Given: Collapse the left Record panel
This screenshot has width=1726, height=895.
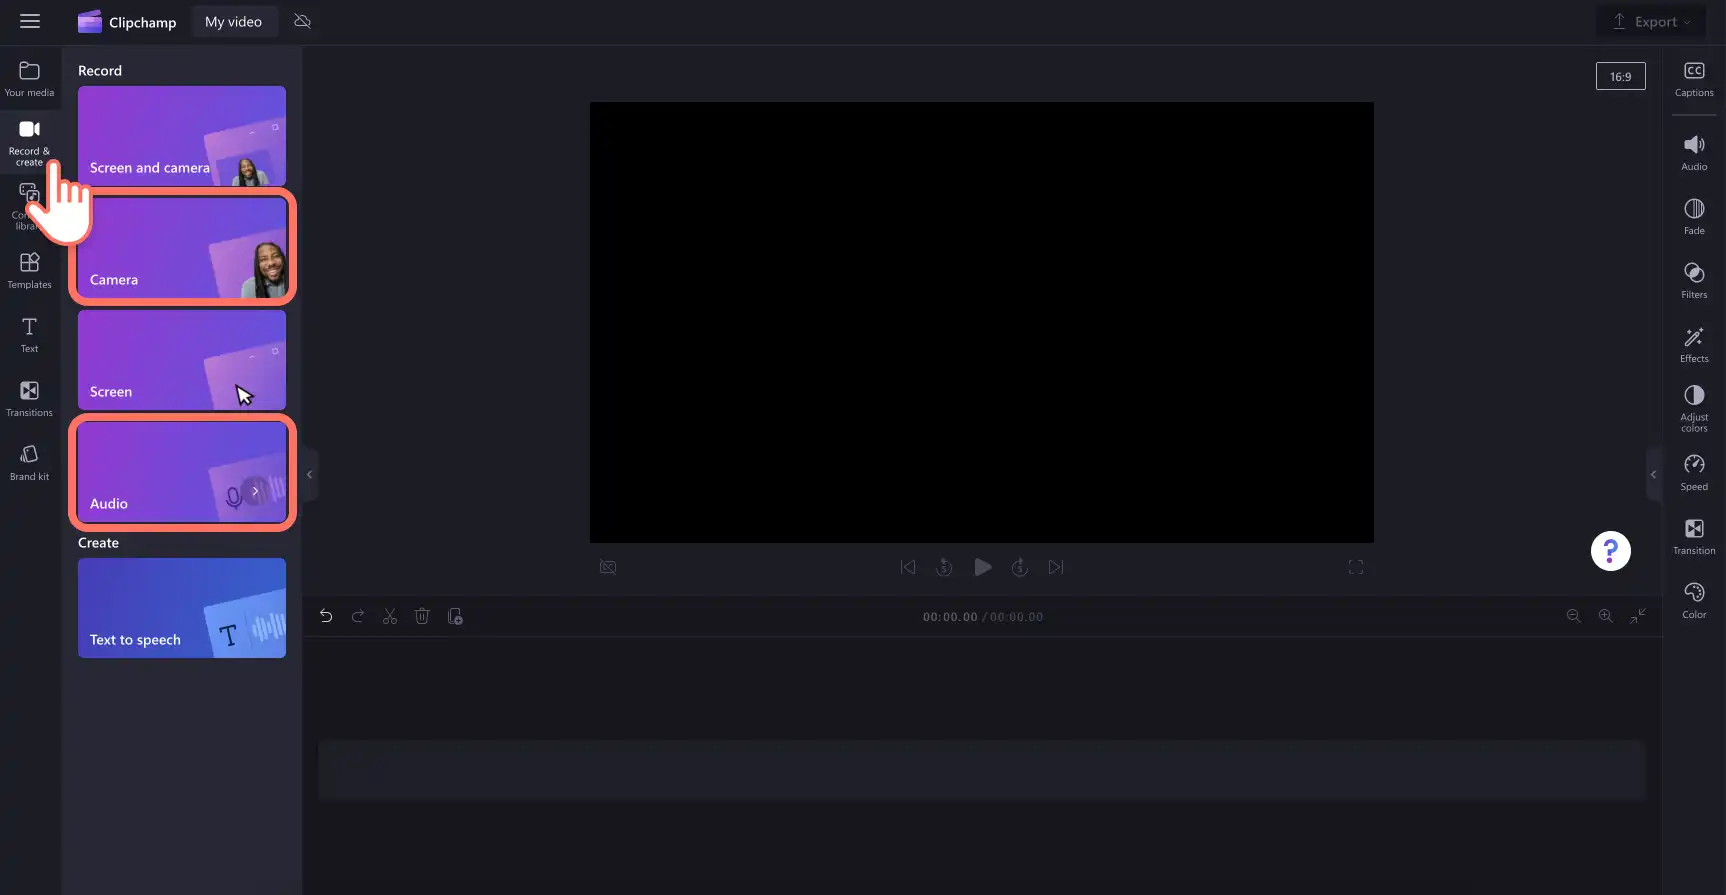Looking at the screenshot, I should click(x=310, y=474).
